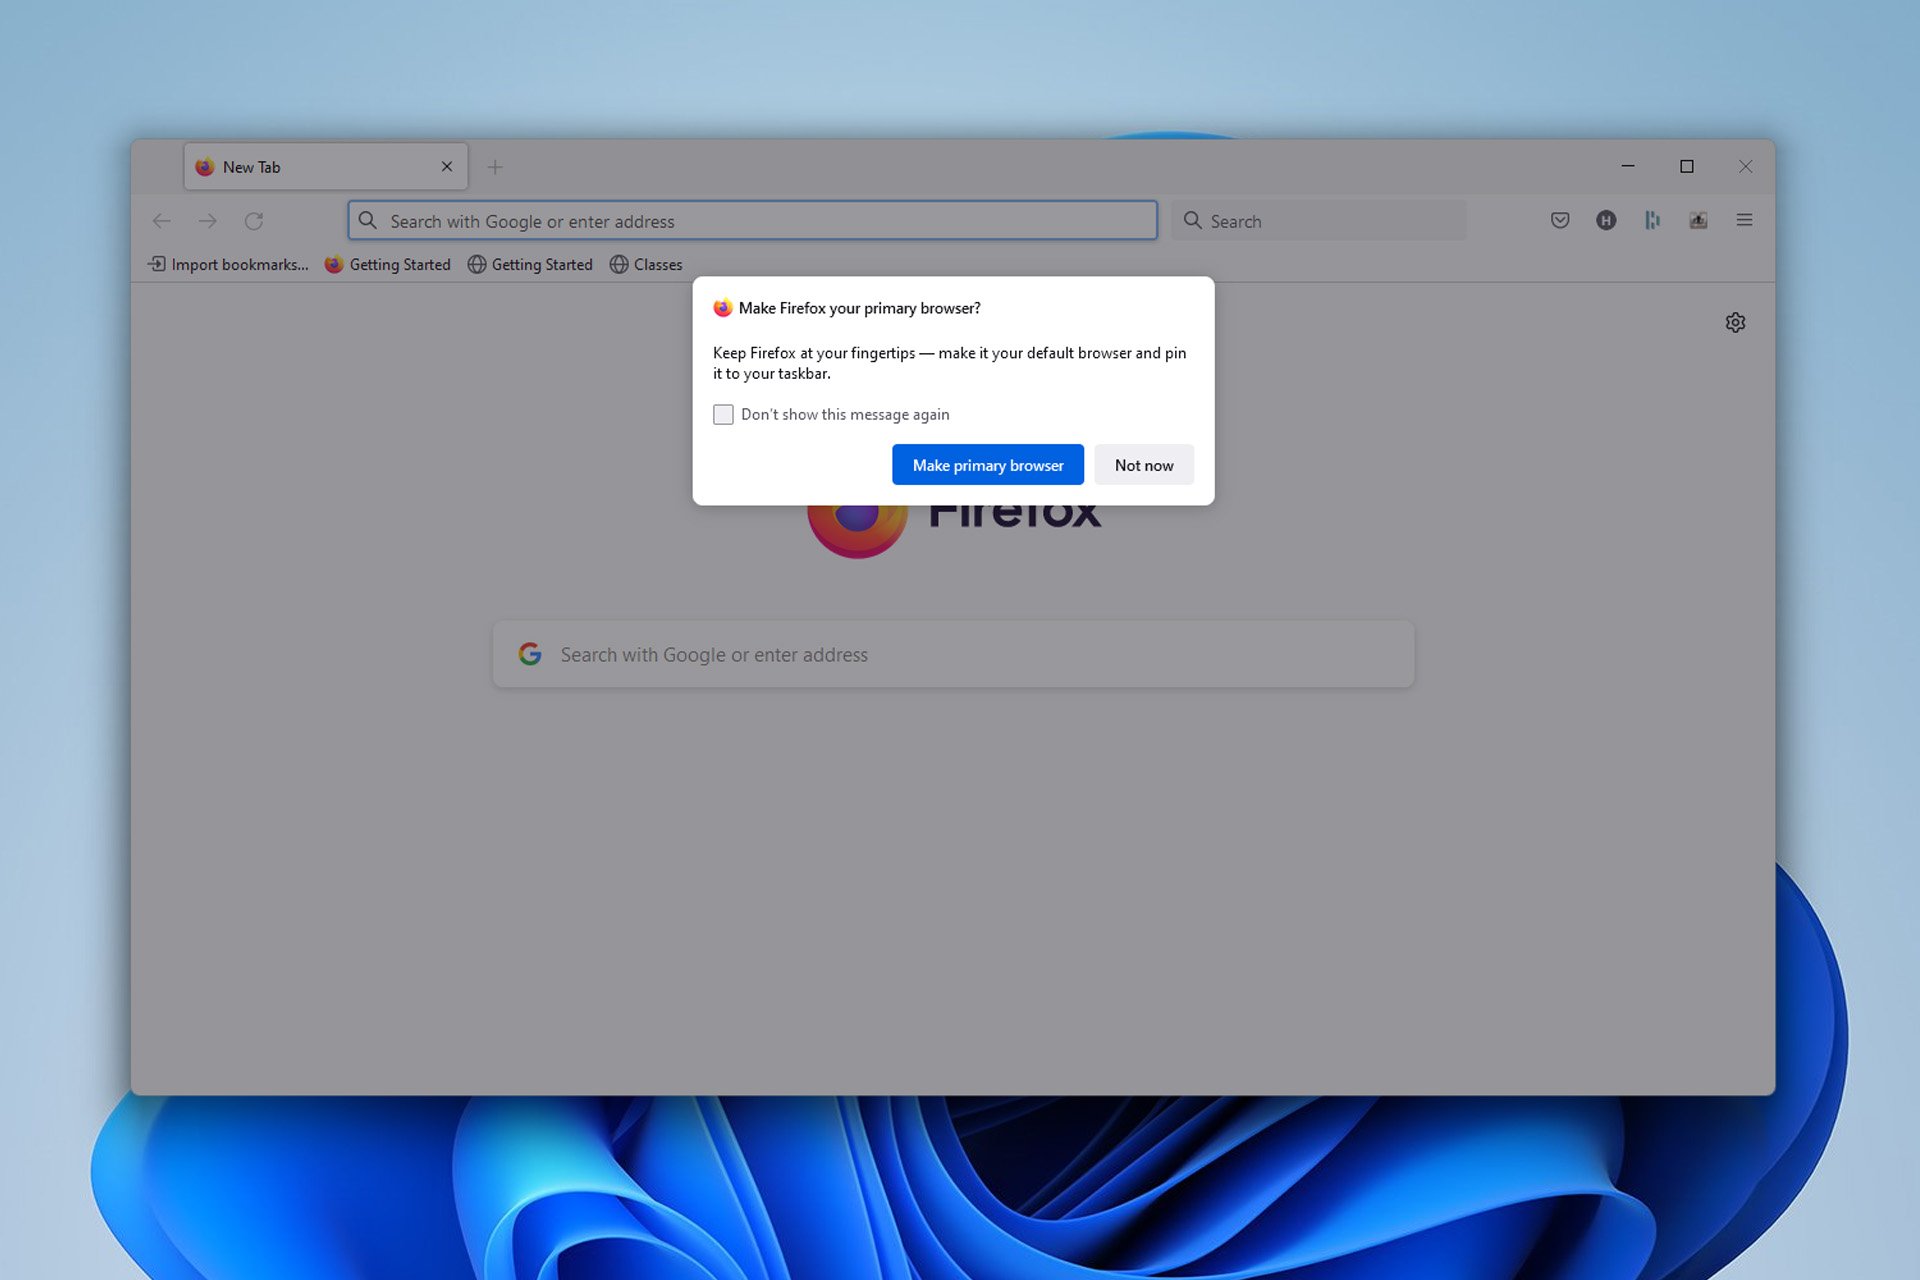Image resolution: width=1920 pixels, height=1280 pixels.
Task: Click the Google G logo in search box
Action: coord(530,654)
